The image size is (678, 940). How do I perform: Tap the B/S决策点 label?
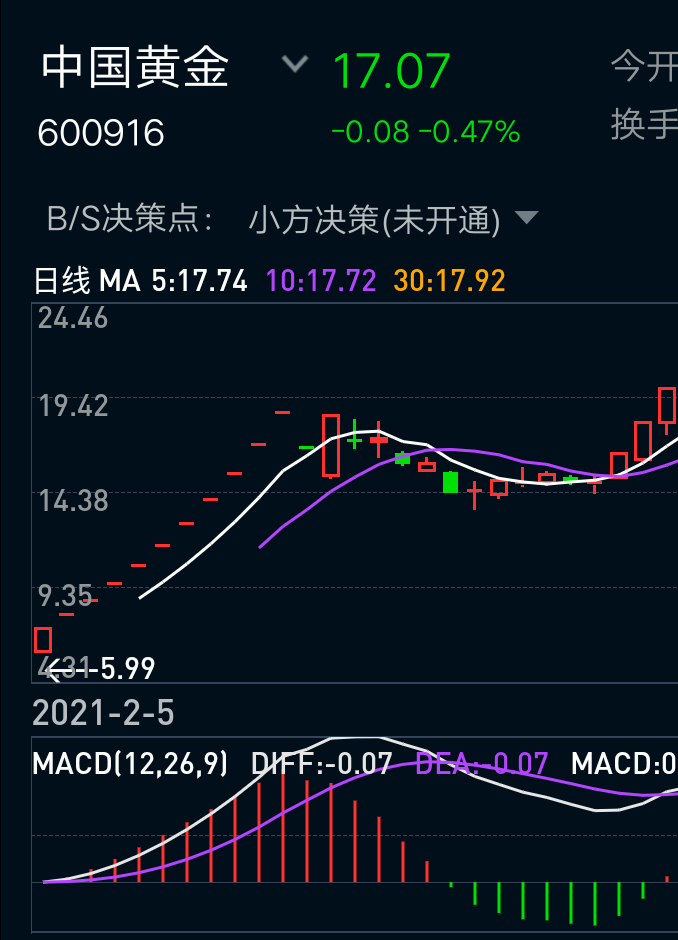pos(129,218)
